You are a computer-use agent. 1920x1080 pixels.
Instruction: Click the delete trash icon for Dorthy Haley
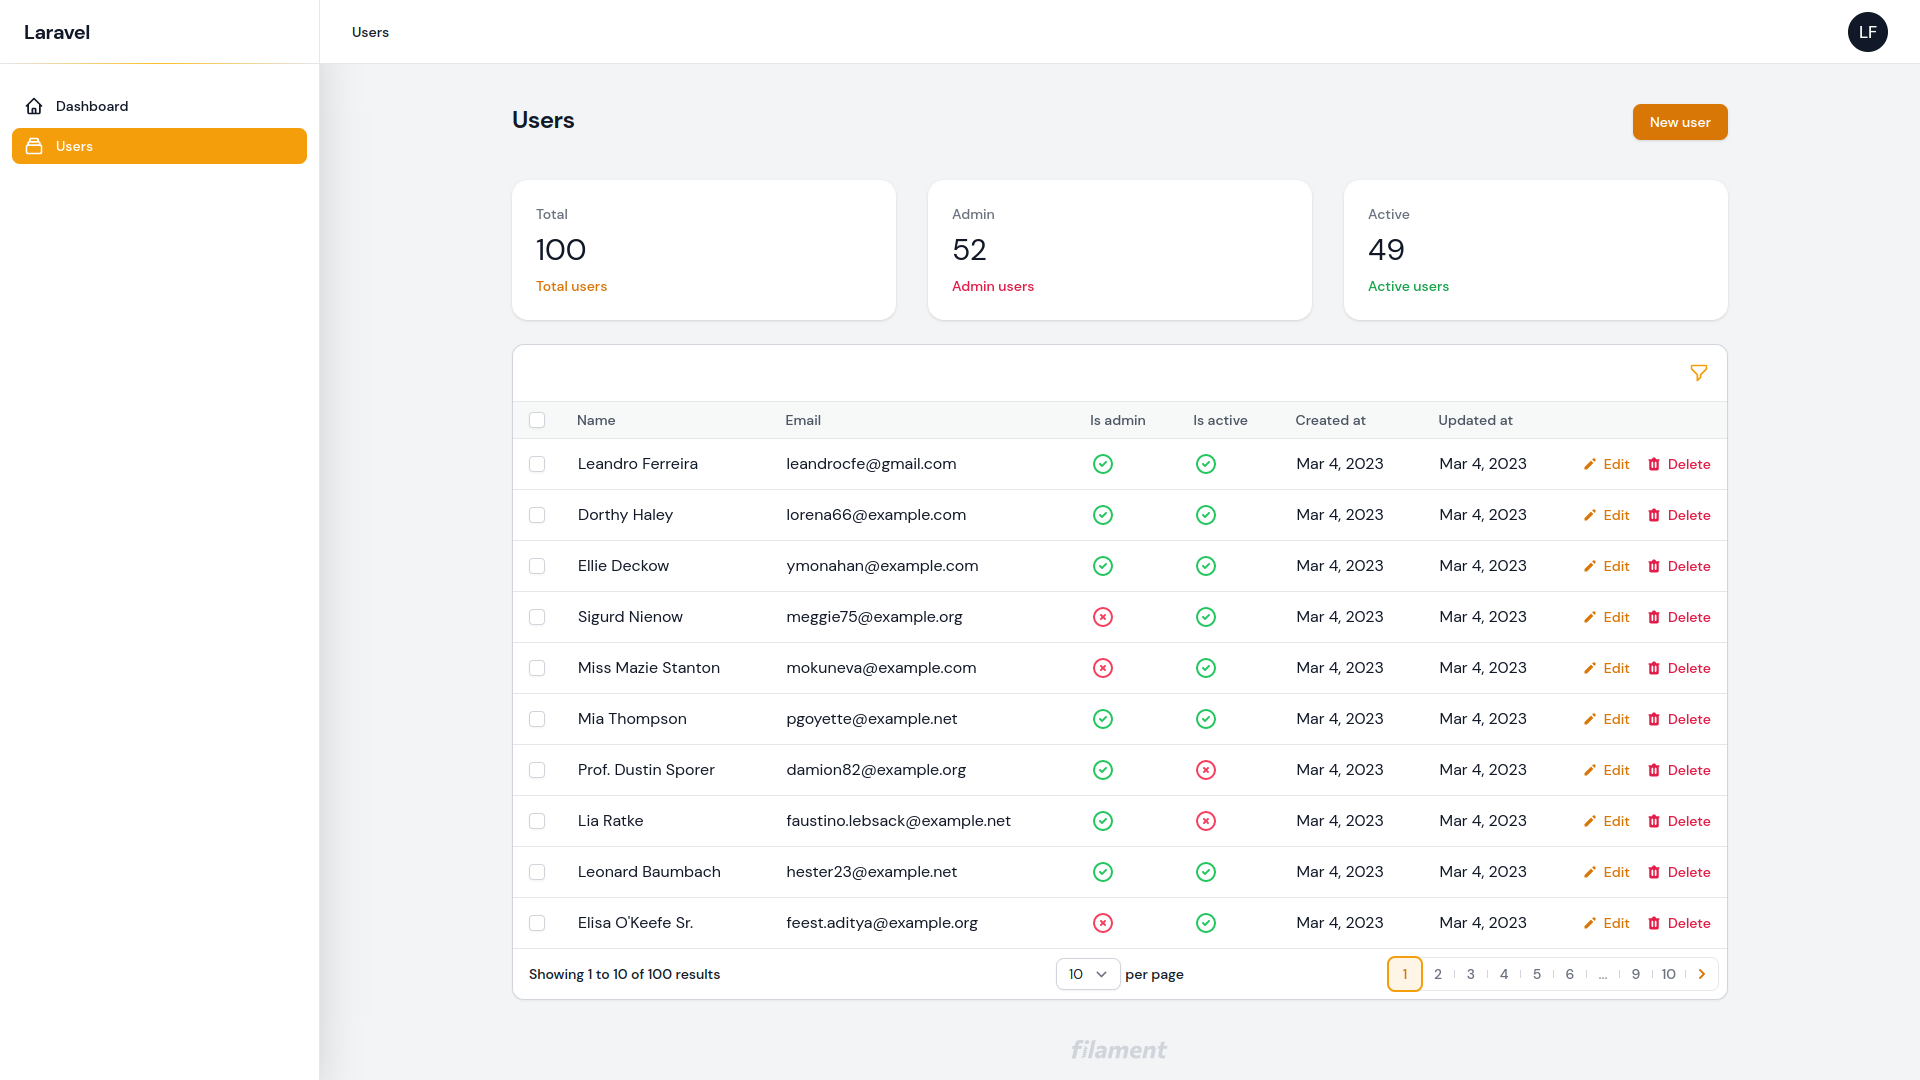pos(1653,515)
